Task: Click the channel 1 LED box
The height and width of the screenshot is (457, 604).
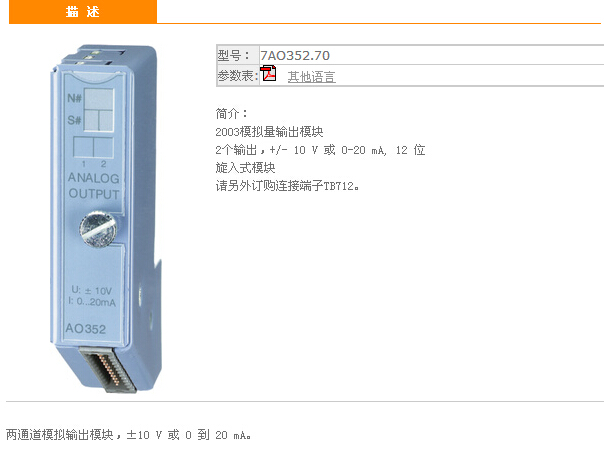Action: click(x=83, y=147)
